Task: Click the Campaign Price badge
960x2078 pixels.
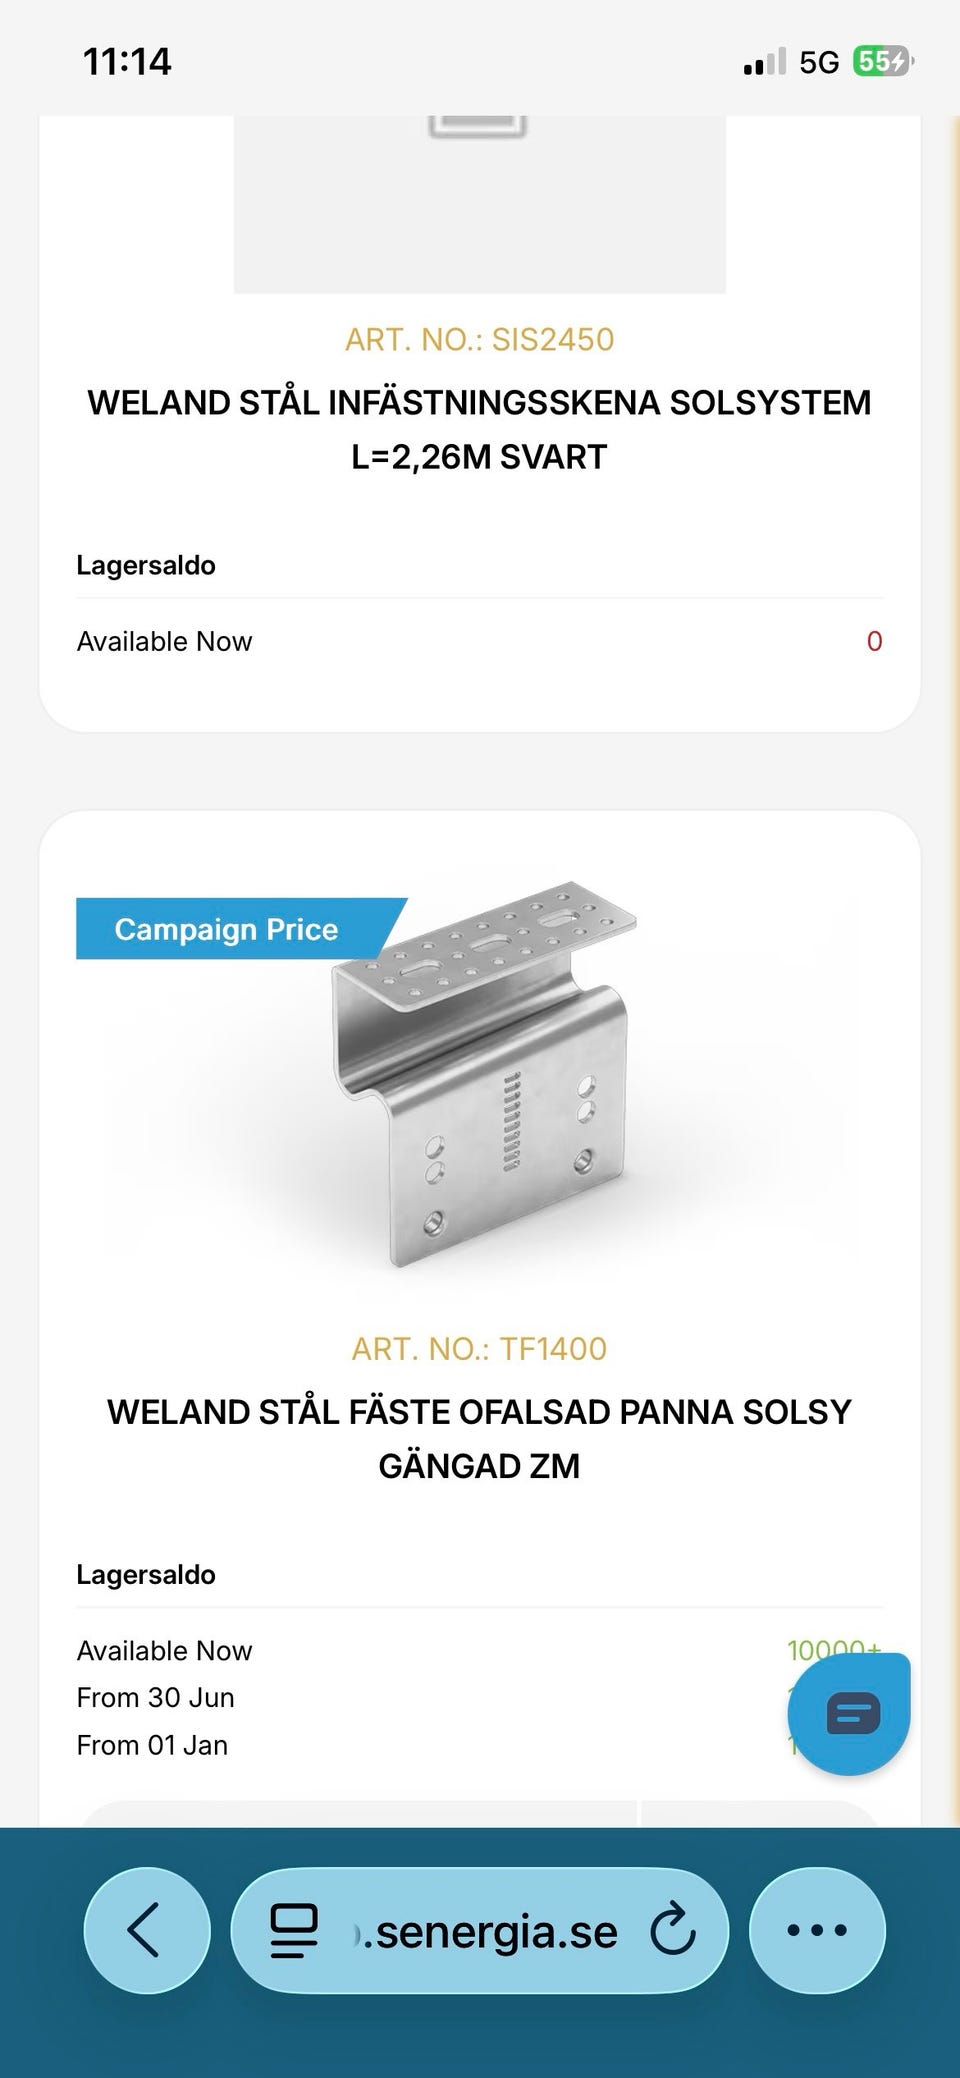Action: tap(227, 929)
